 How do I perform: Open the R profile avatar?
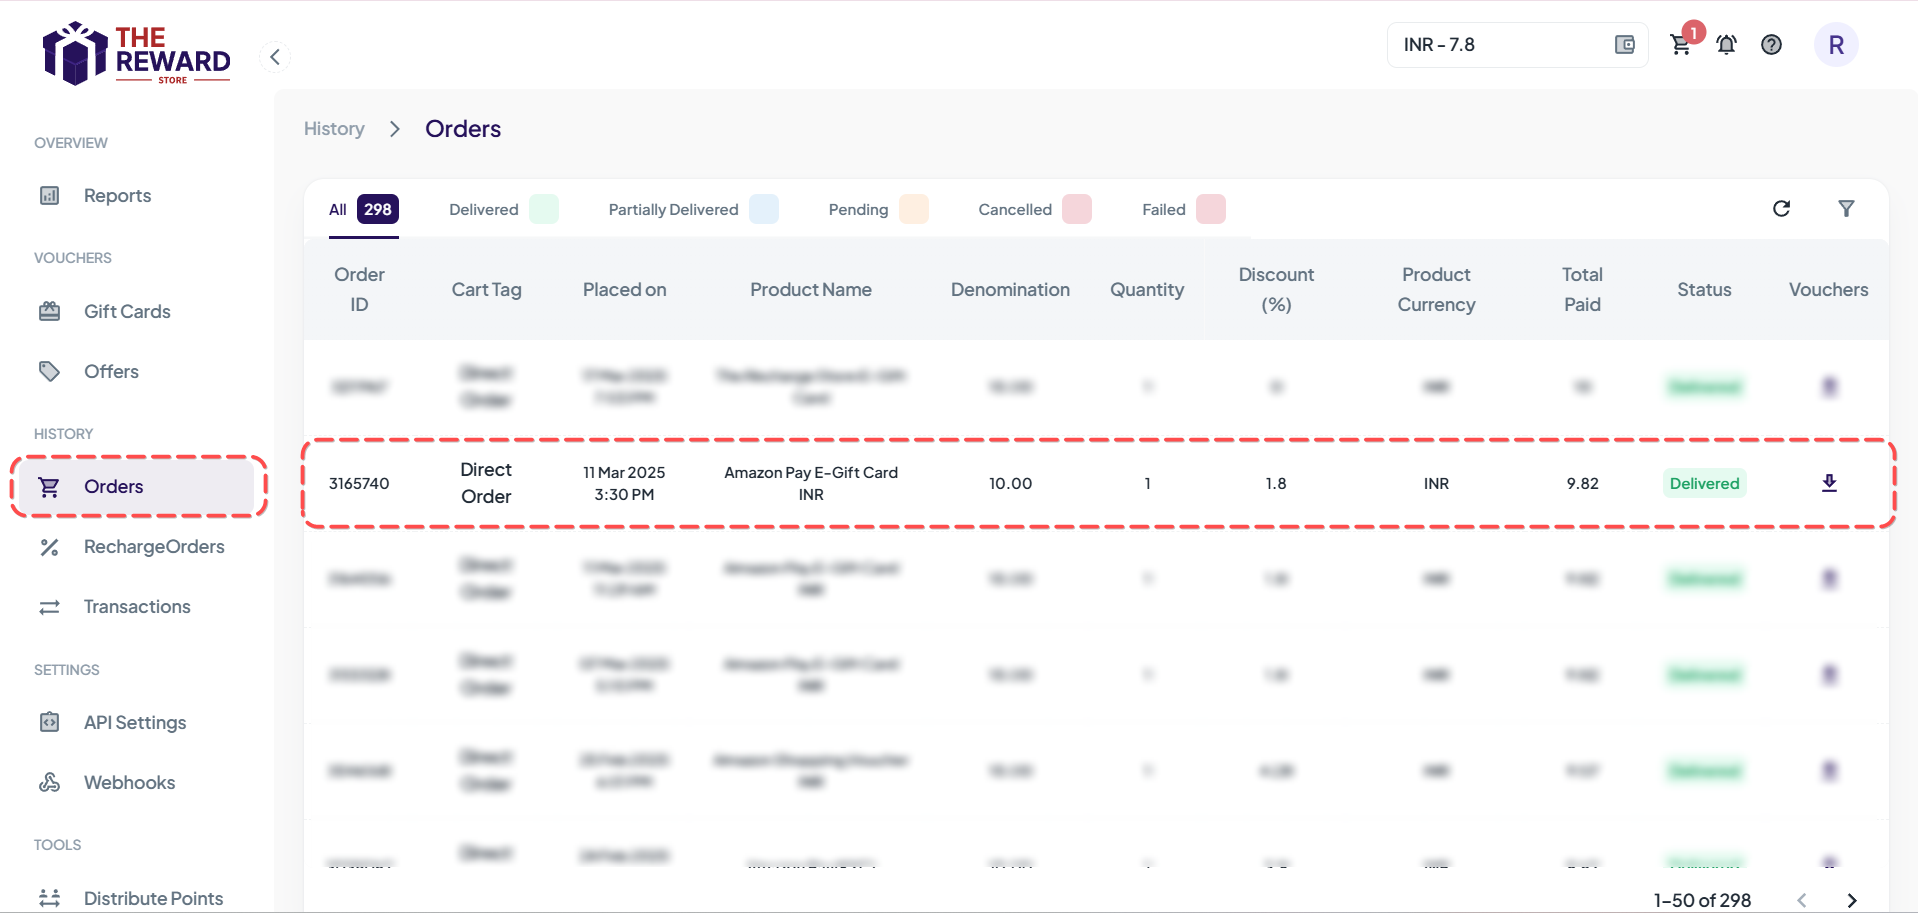[1836, 45]
